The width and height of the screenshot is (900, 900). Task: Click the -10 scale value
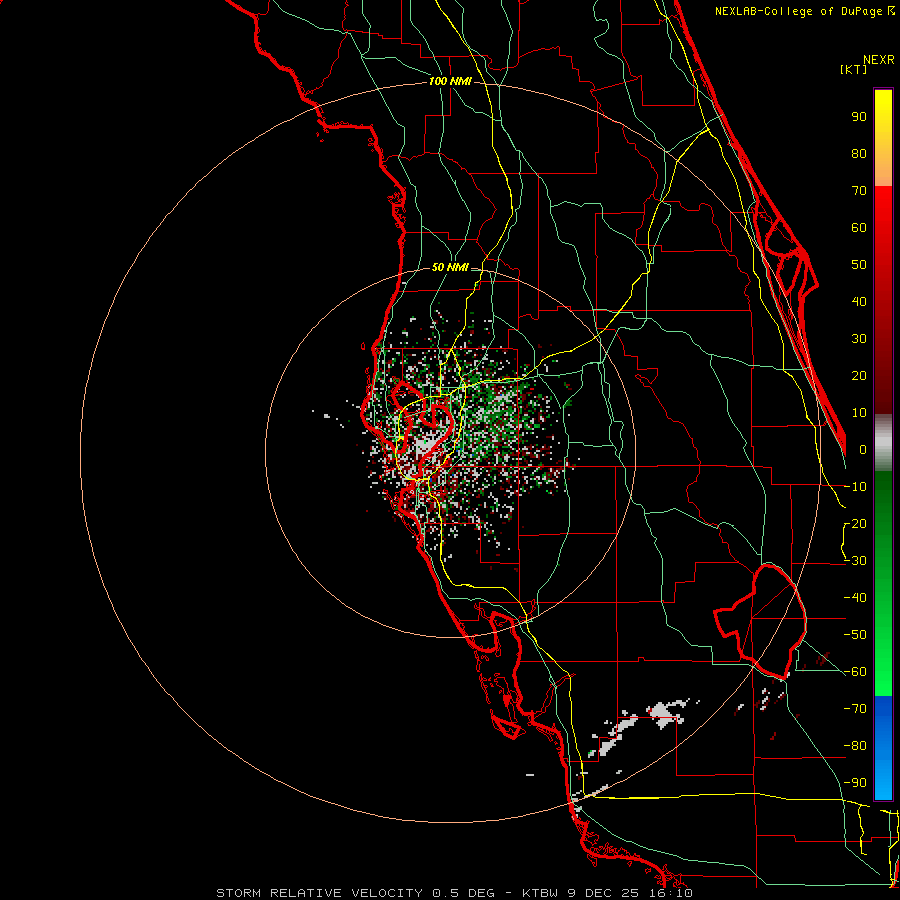(855, 487)
